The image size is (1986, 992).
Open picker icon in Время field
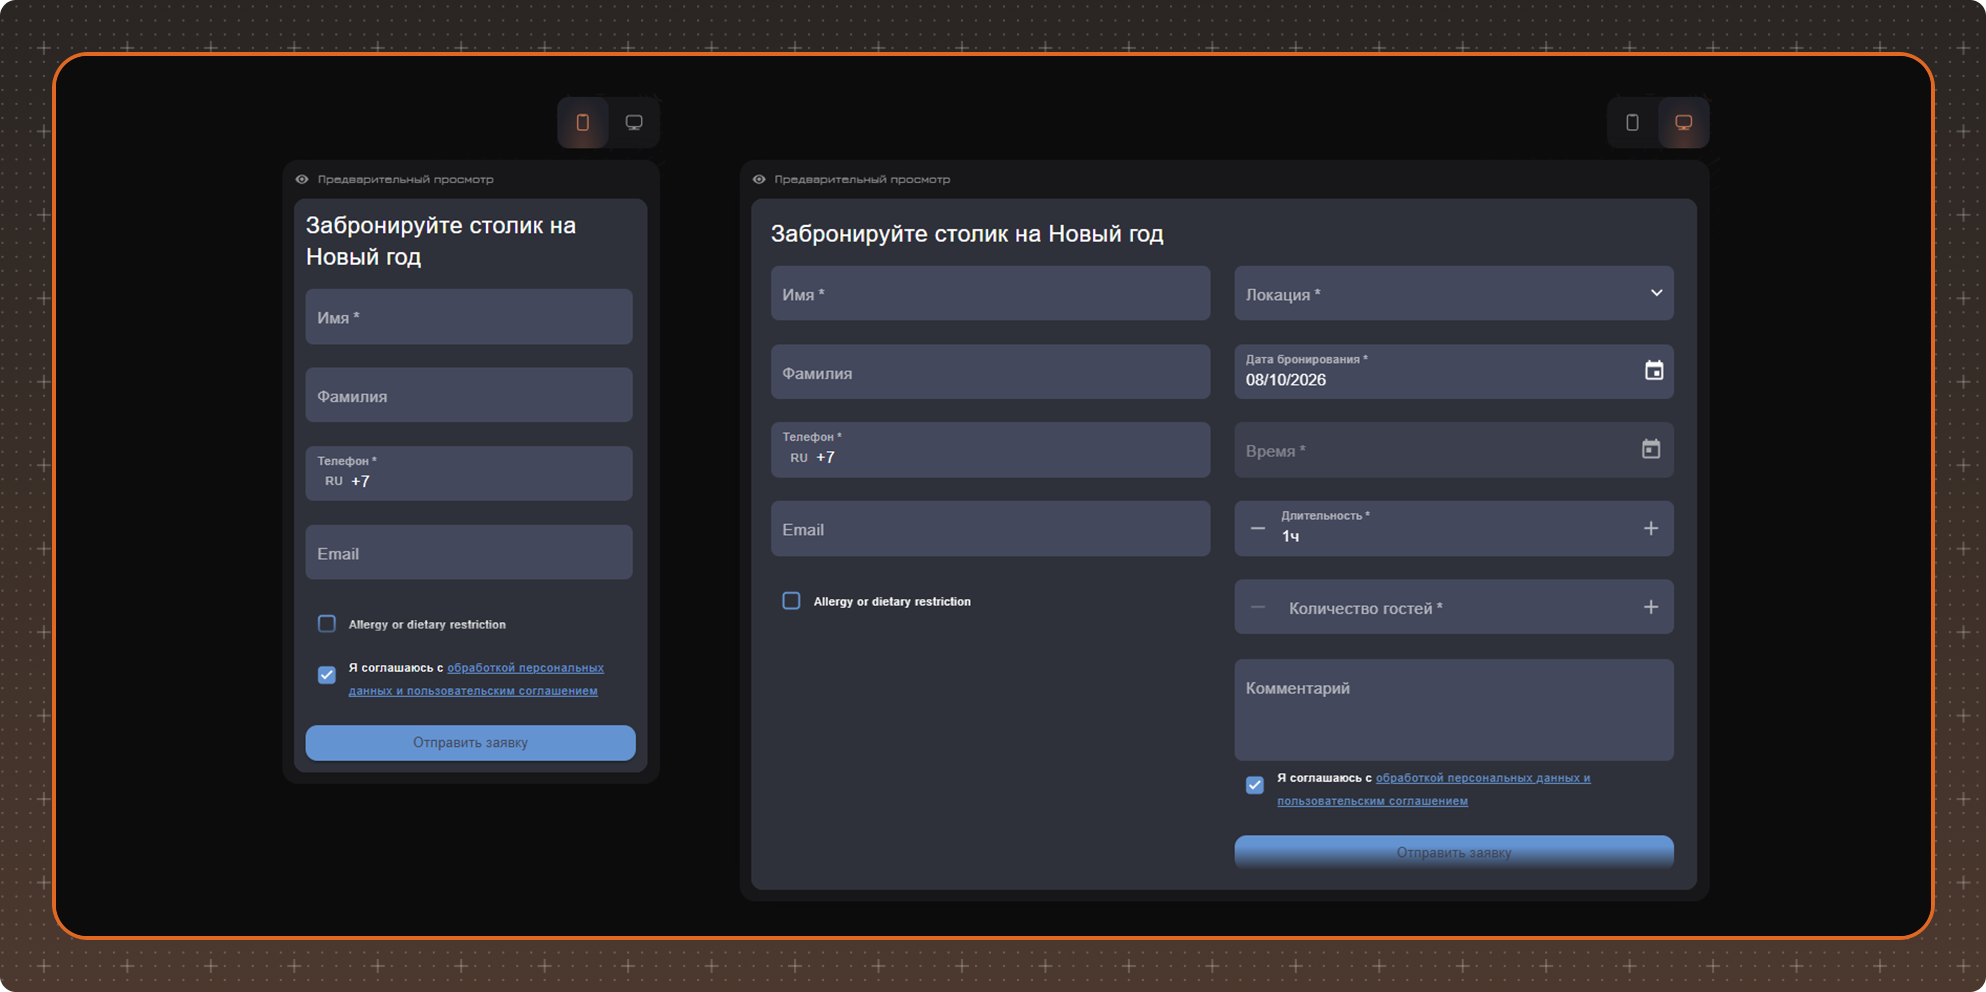coord(1651,449)
